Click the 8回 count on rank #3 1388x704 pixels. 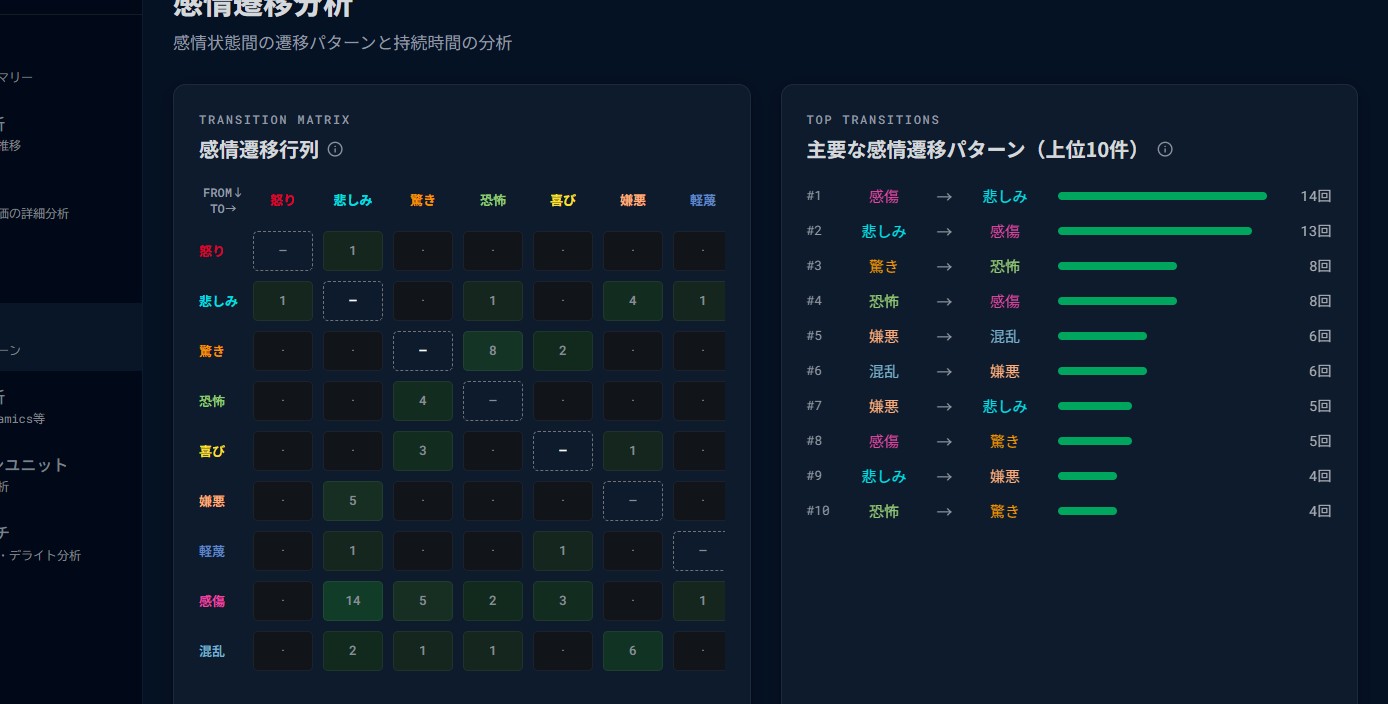click(1320, 266)
